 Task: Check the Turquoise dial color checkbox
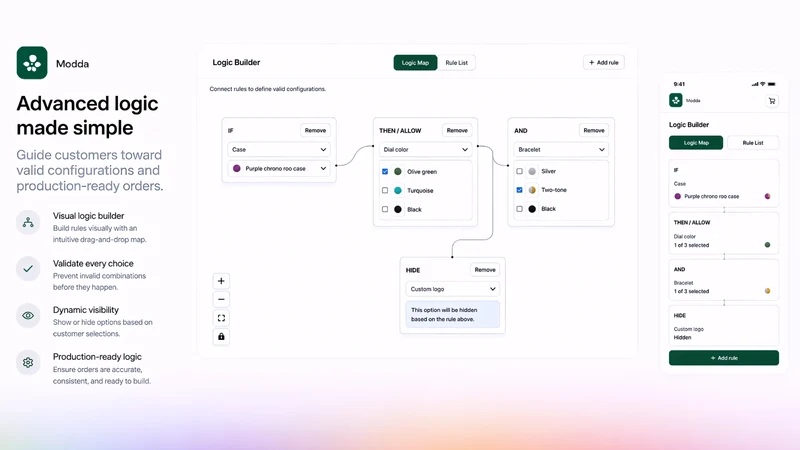coord(385,190)
